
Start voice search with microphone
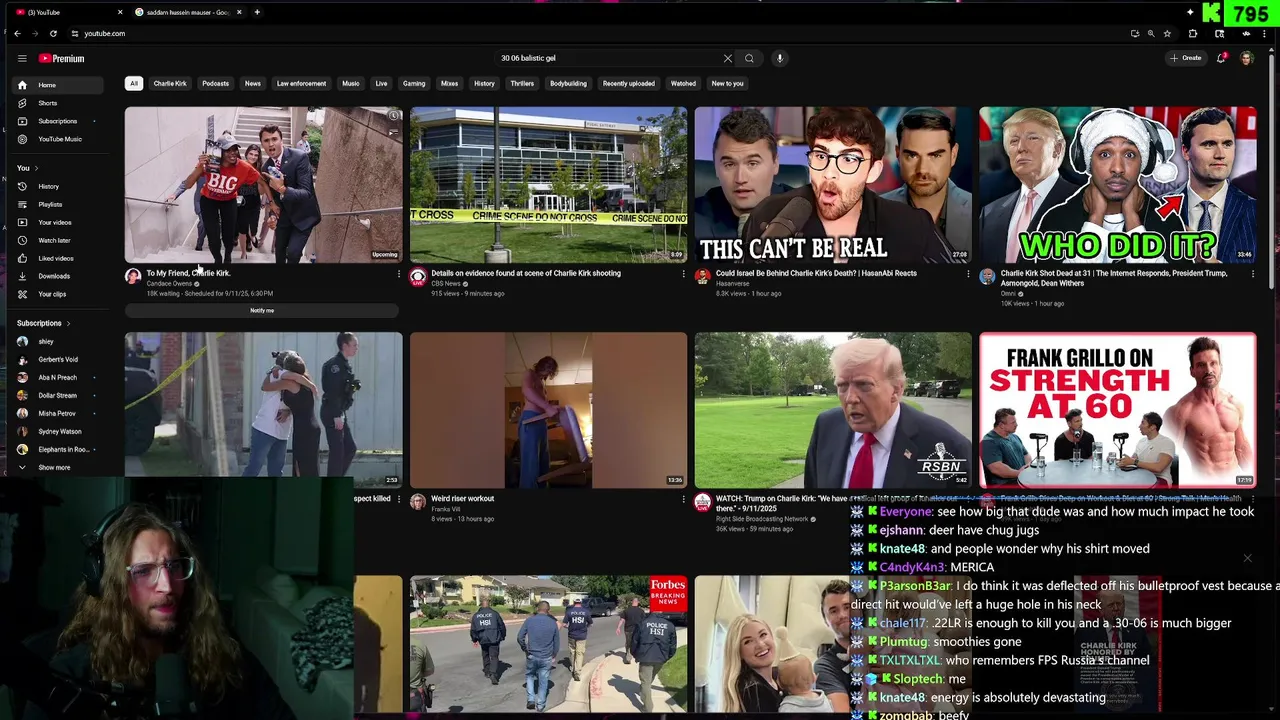point(780,58)
